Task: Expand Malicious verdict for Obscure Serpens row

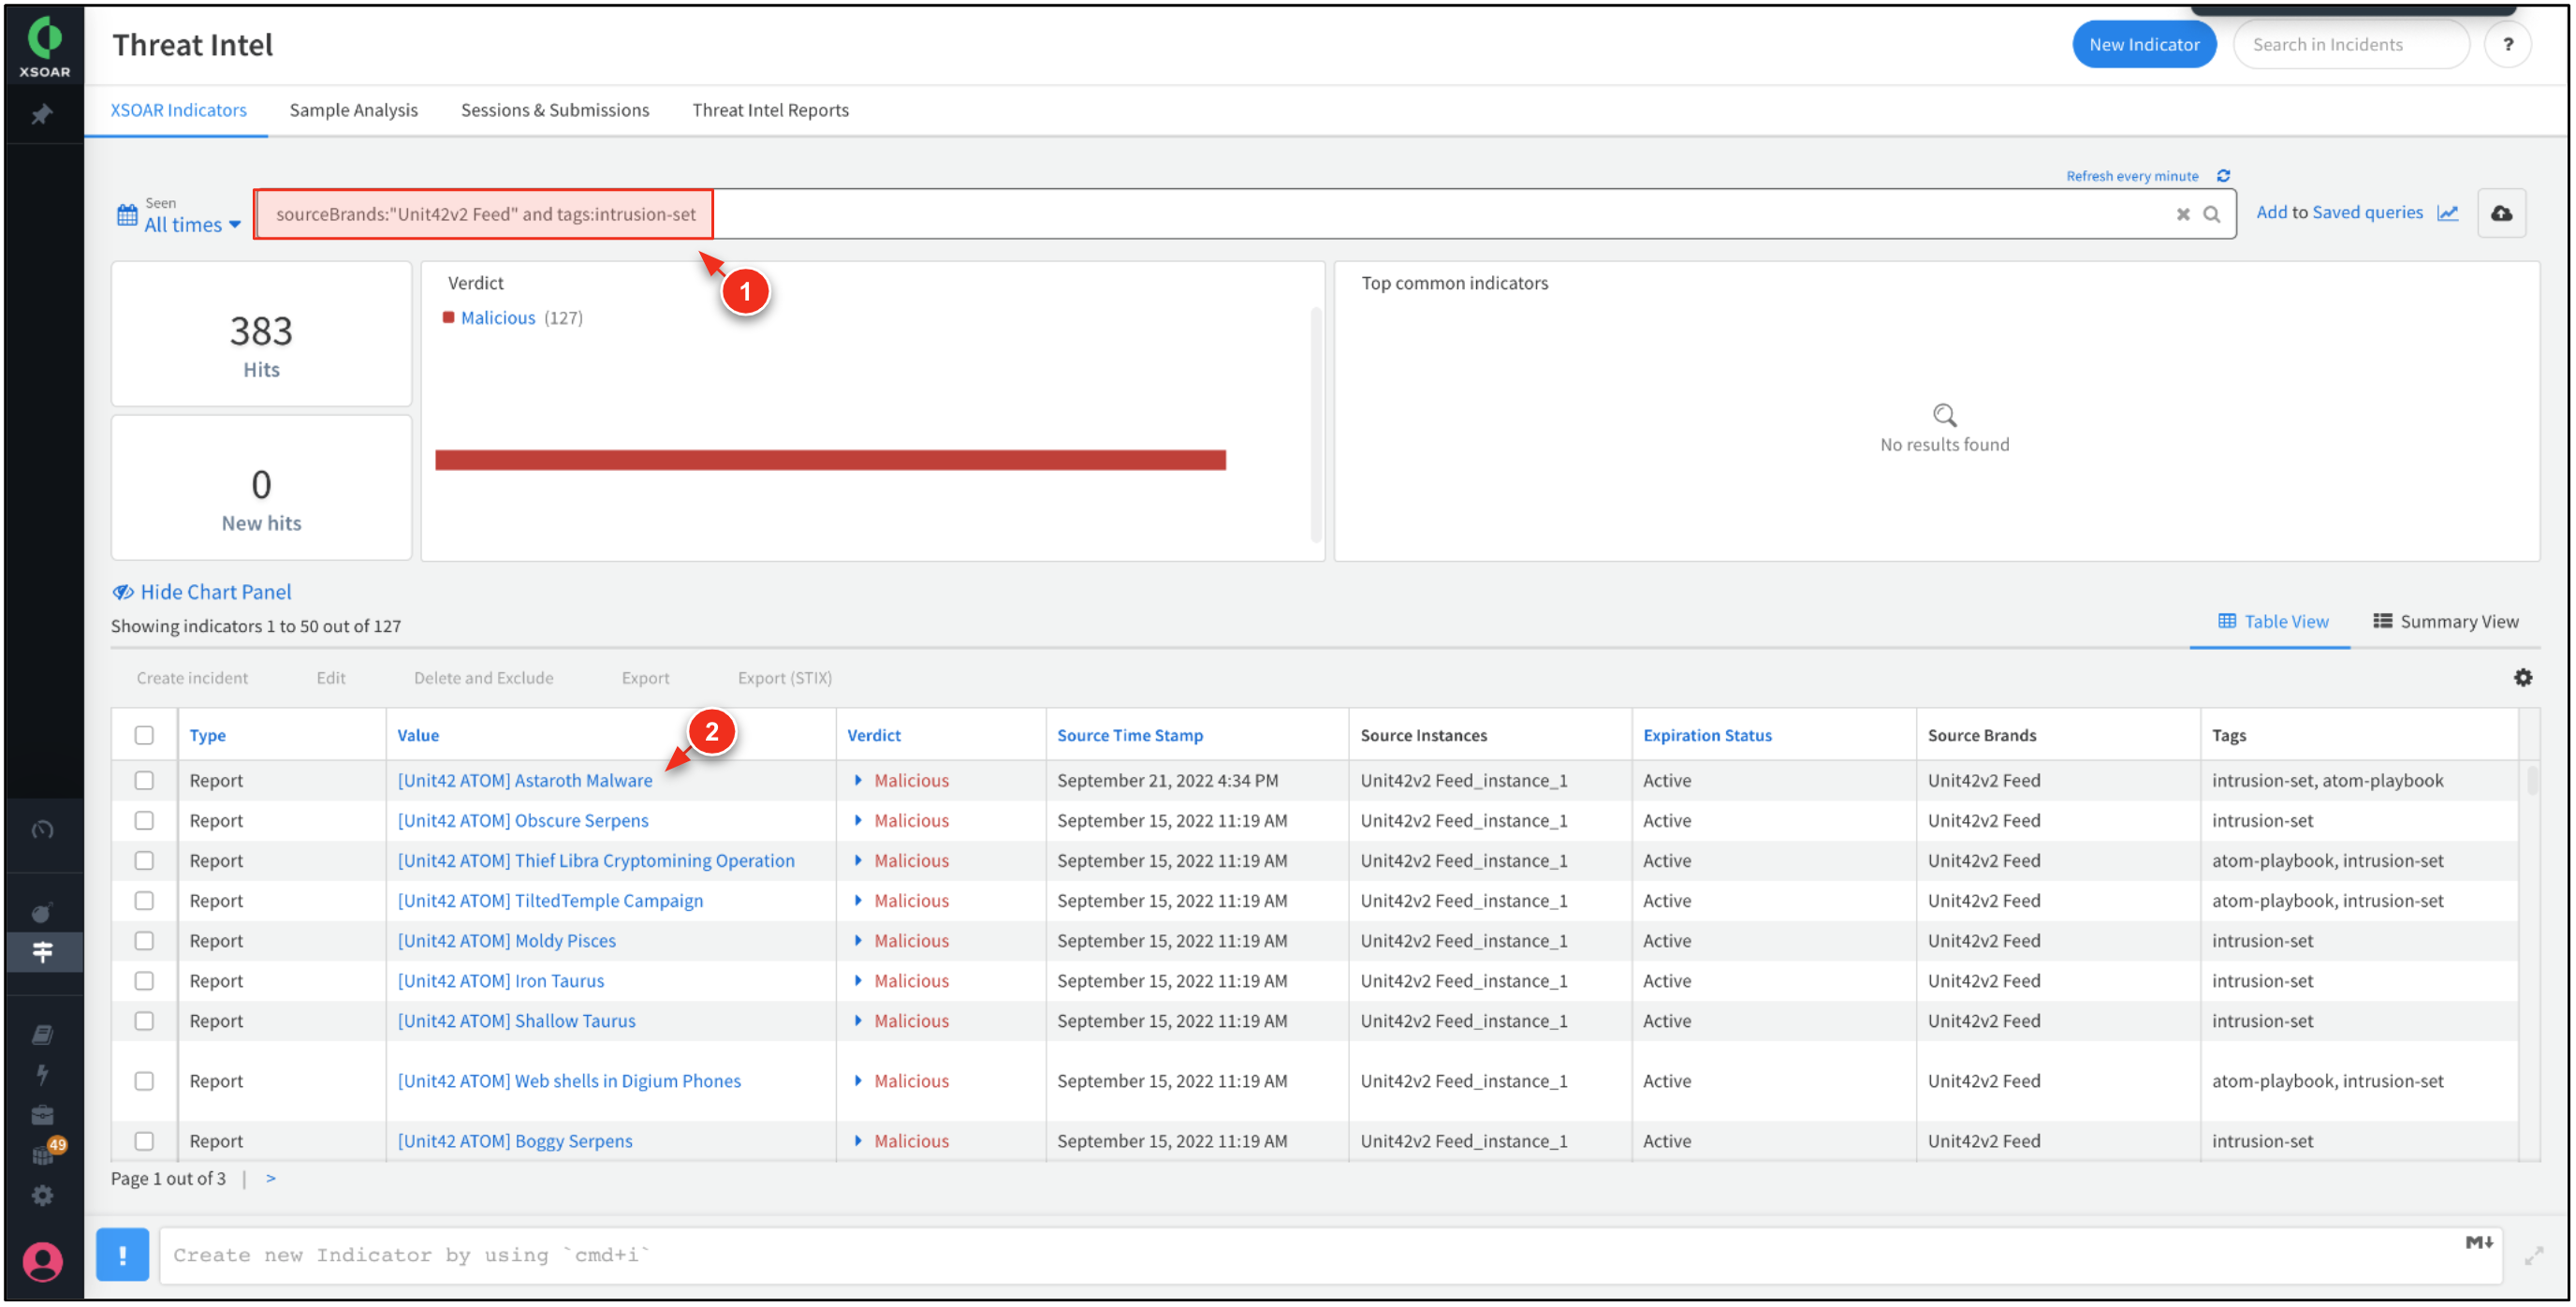Action: pyautogui.click(x=858, y=820)
